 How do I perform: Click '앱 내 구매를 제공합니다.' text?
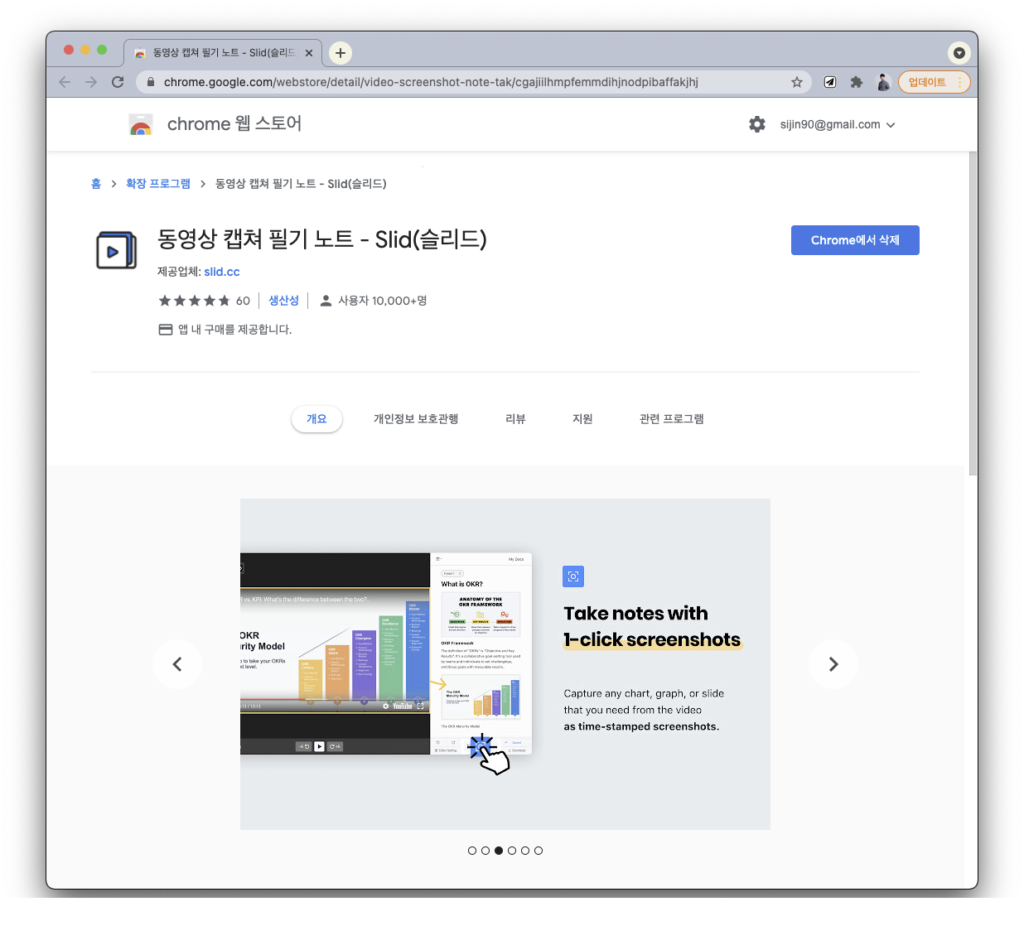pos(235,330)
